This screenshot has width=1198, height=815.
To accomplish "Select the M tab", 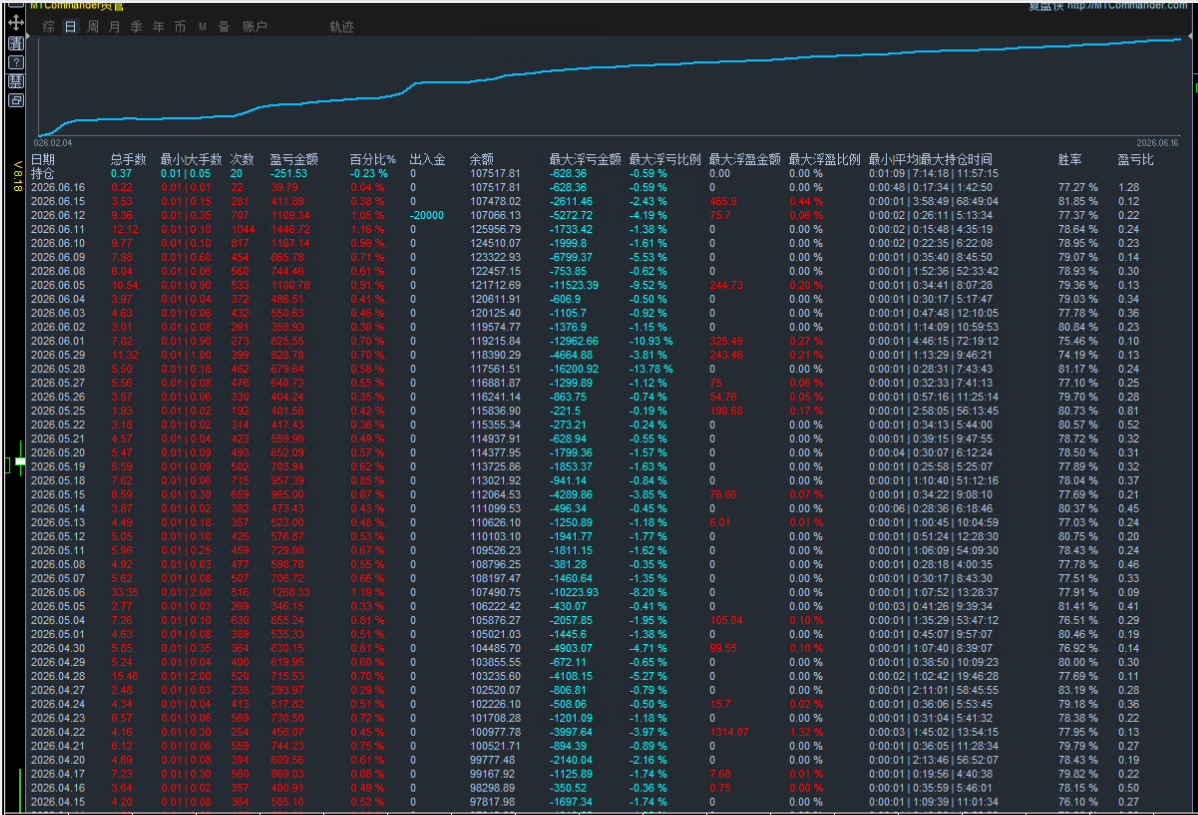I will 202,27.
